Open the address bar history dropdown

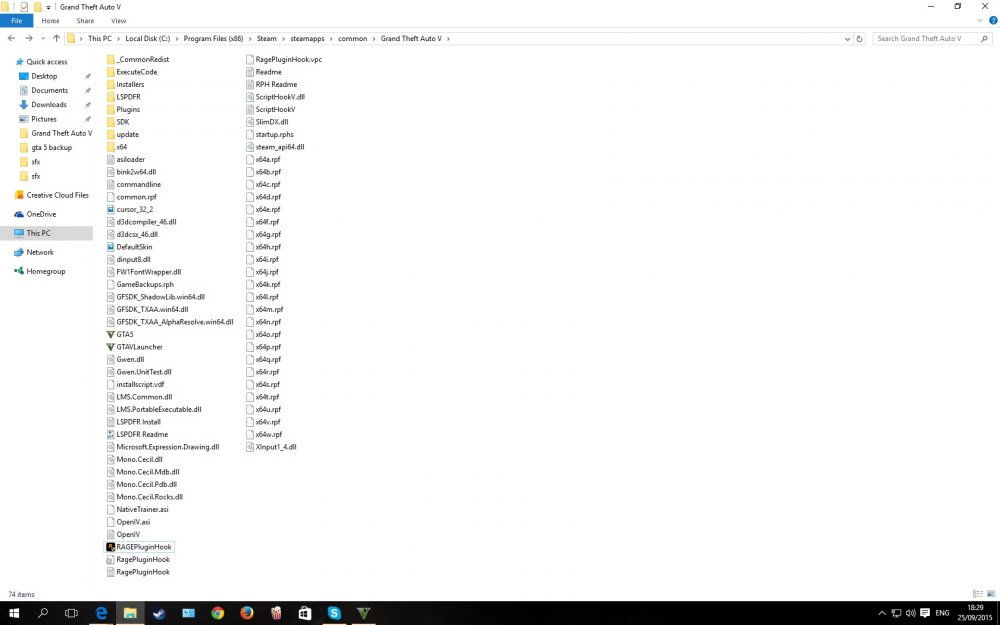coord(847,39)
